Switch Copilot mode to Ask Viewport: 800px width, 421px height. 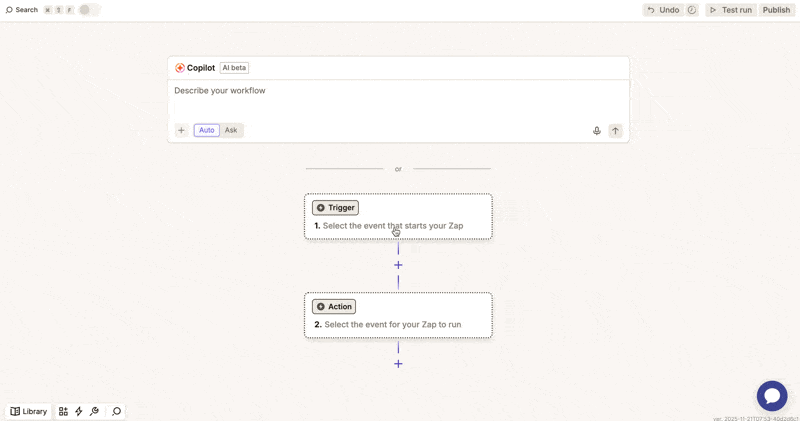point(231,131)
